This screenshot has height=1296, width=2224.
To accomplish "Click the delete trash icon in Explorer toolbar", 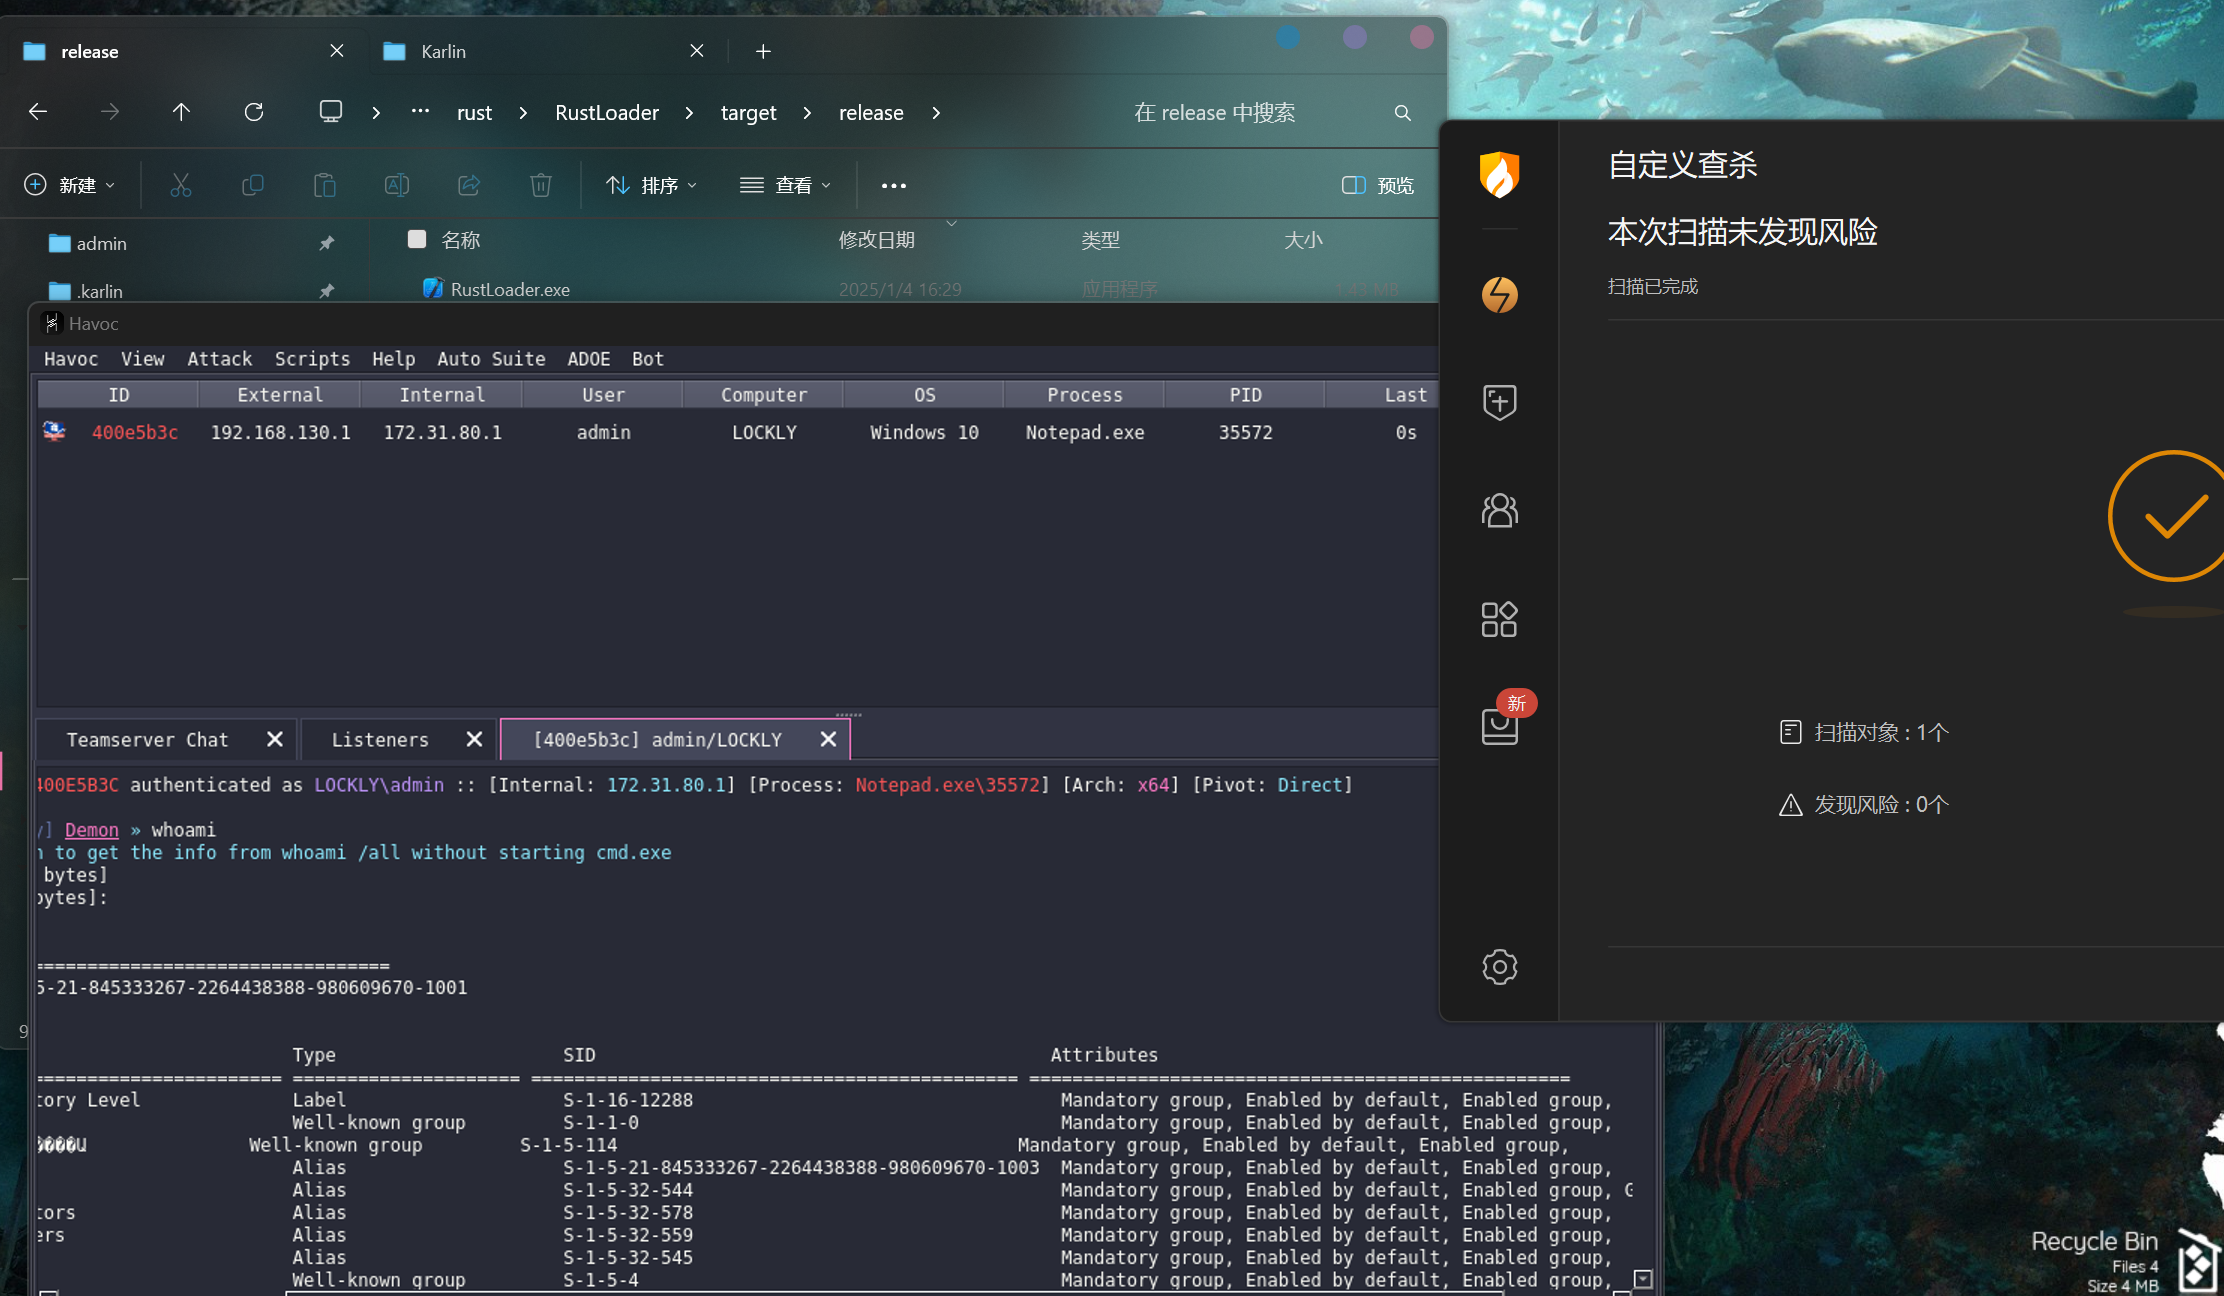I will point(540,185).
